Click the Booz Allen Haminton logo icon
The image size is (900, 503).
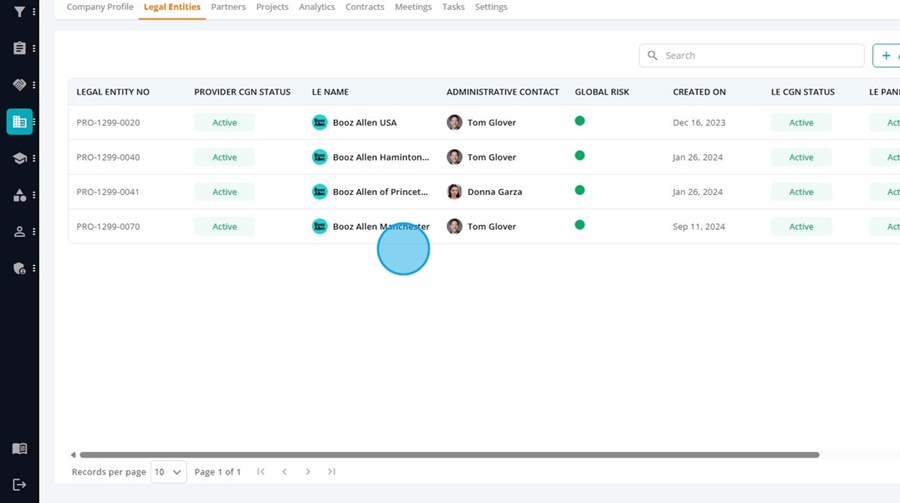(320, 157)
